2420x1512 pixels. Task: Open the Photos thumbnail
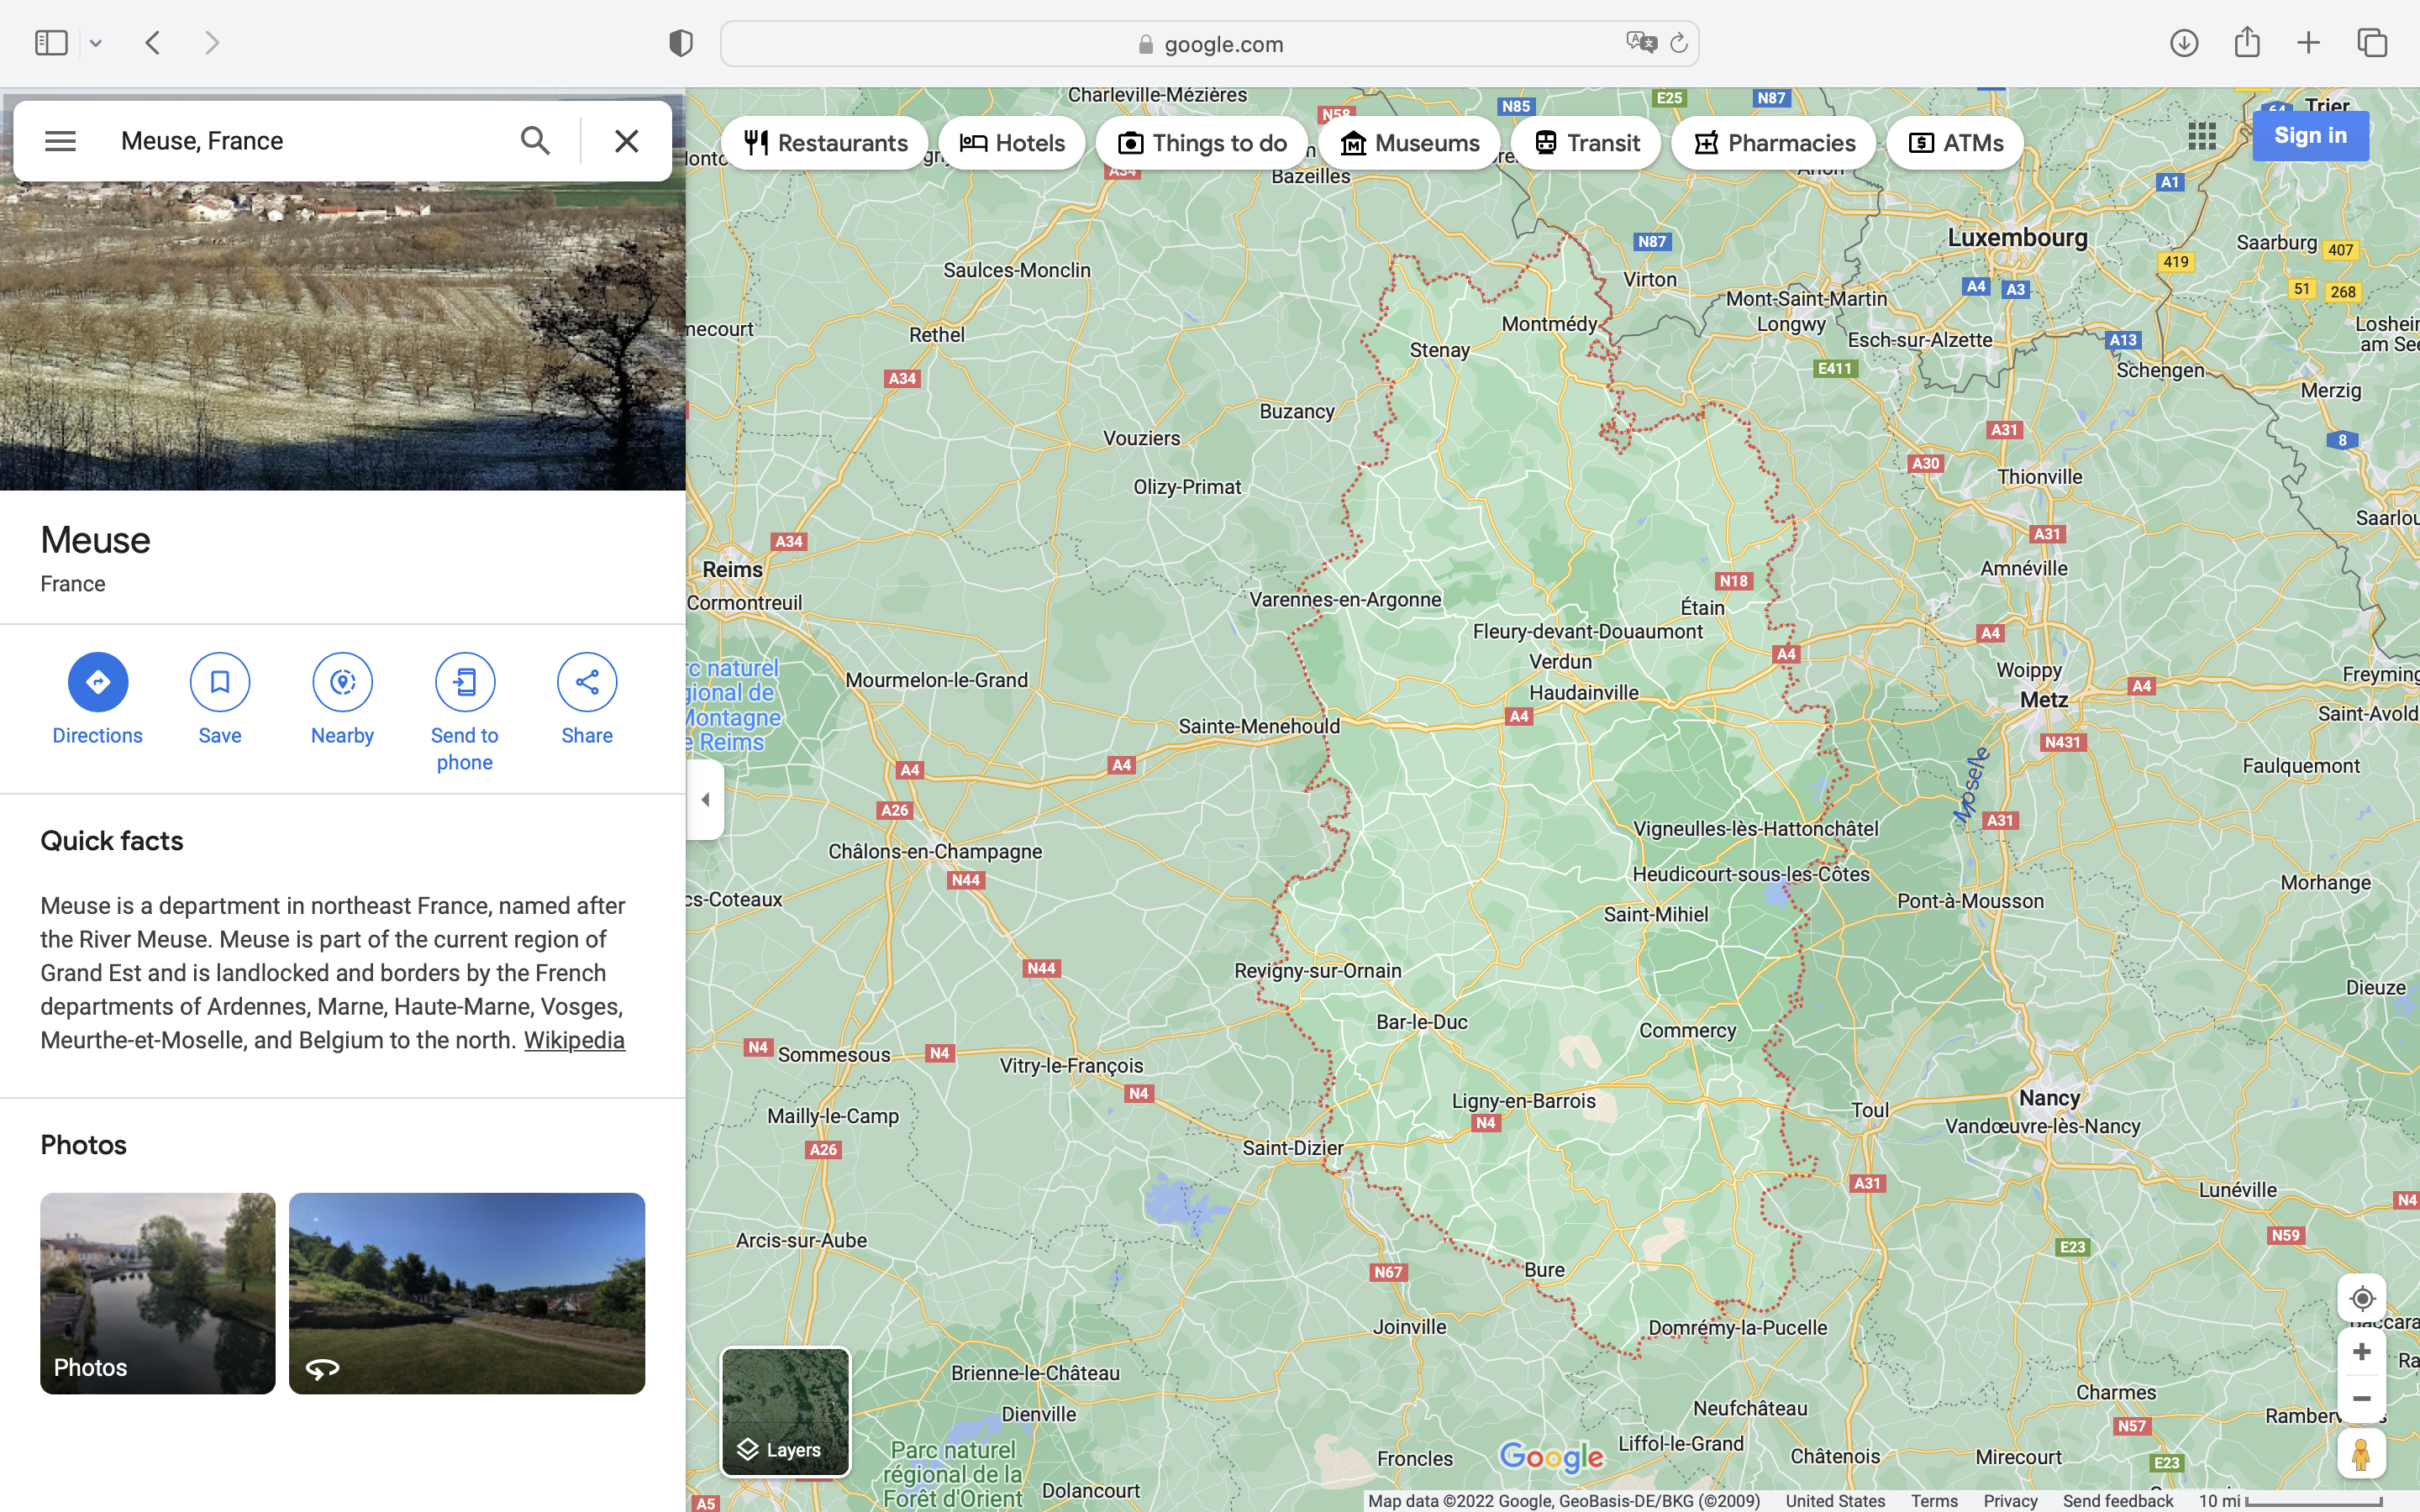tap(158, 1292)
